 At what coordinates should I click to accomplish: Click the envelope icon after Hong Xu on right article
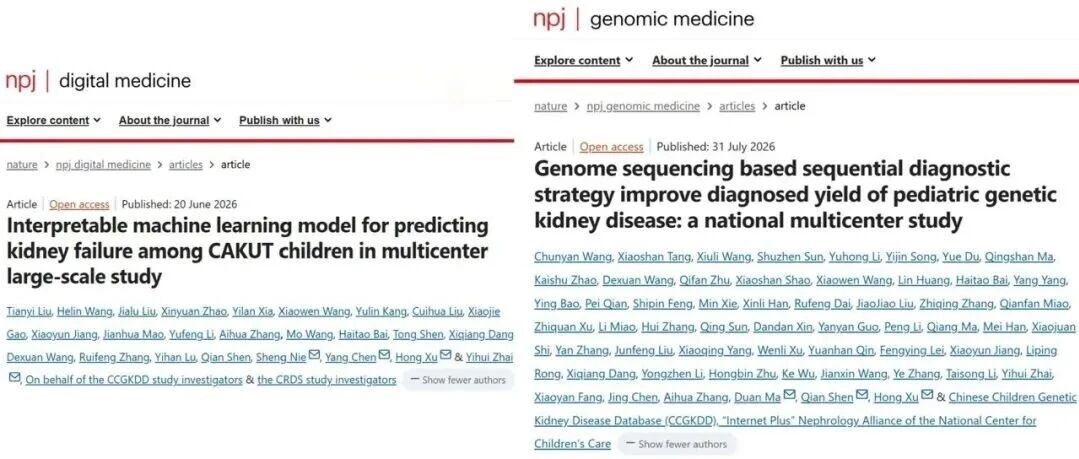927,396
